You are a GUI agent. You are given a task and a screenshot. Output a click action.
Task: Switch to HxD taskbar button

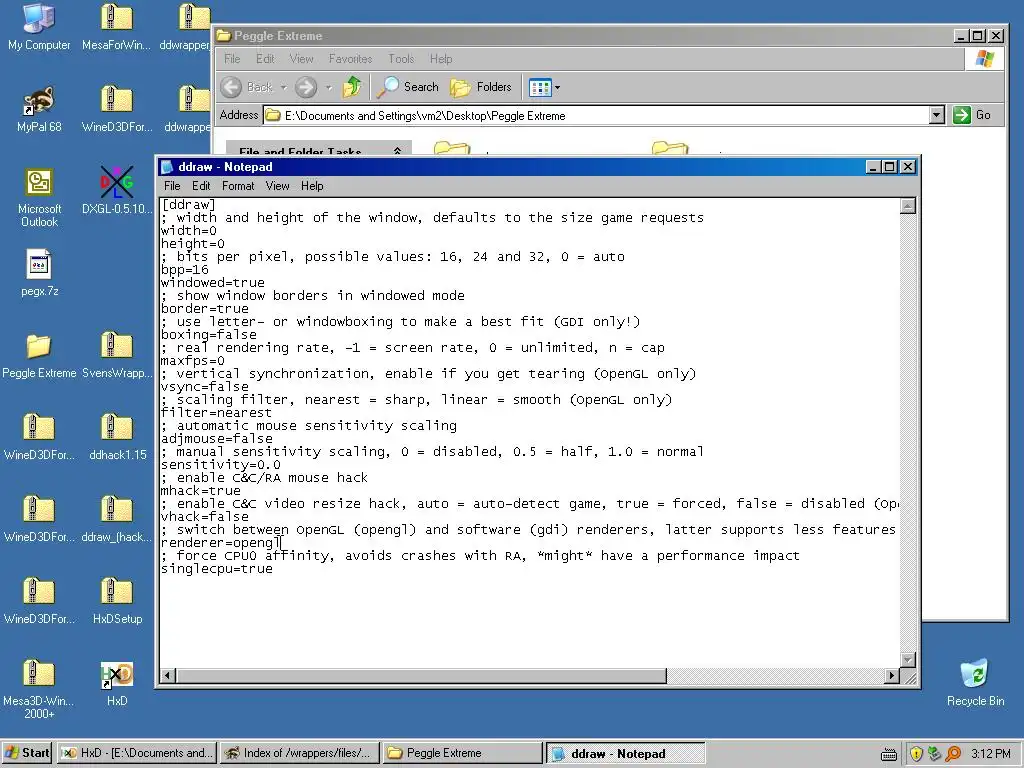[x=136, y=753]
